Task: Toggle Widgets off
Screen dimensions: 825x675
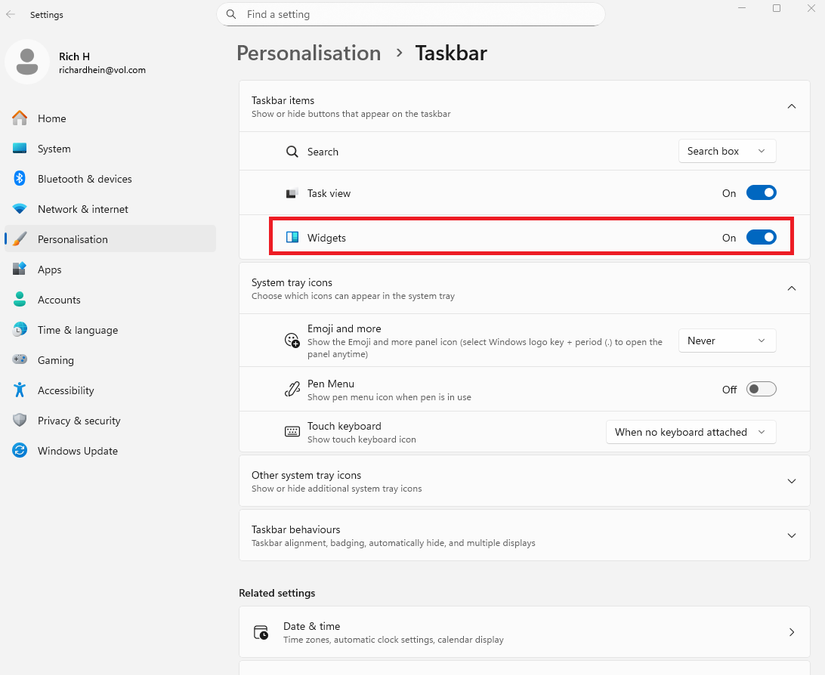Action: click(x=761, y=237)
